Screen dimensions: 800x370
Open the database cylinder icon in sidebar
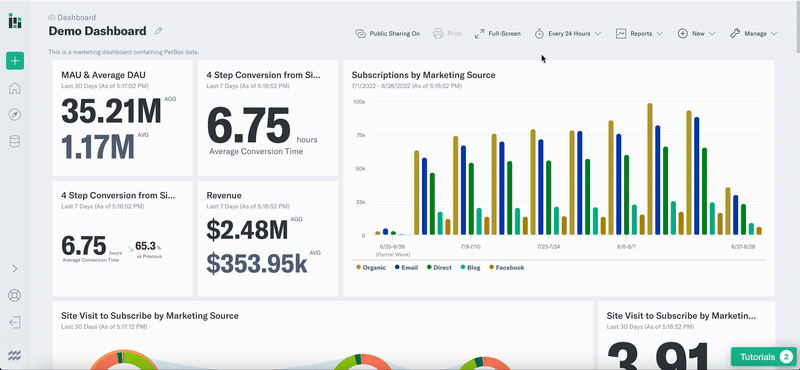[x=15, y=141]
